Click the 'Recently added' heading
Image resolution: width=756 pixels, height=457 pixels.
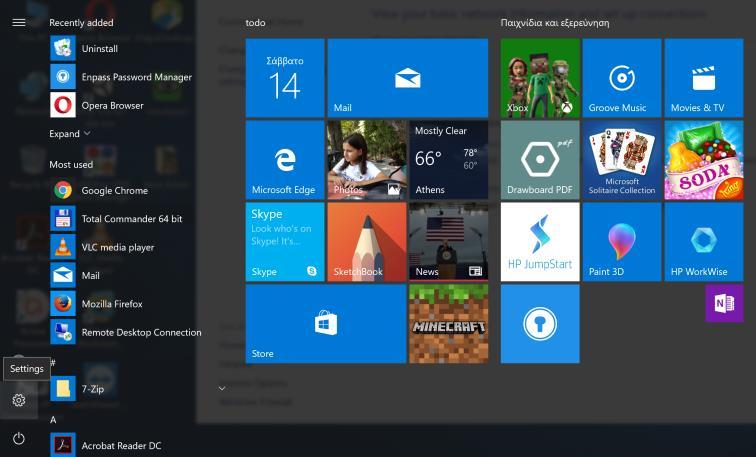click(81, 23)
